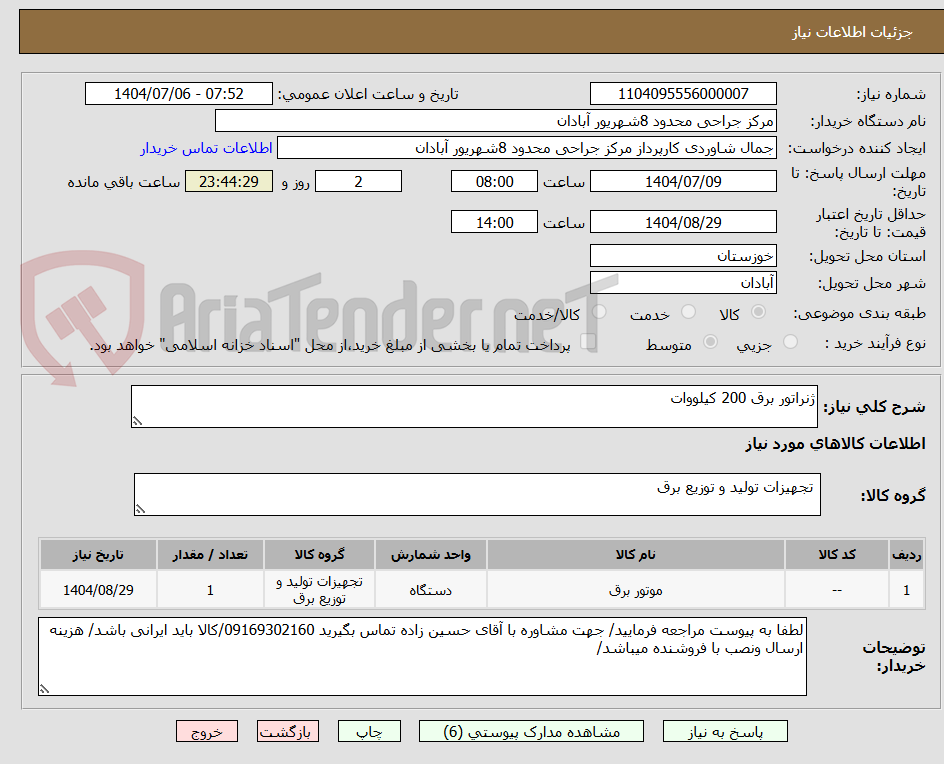Open اطلاعات تماس خریدار link
944x764 pixels.
(206, 148)
